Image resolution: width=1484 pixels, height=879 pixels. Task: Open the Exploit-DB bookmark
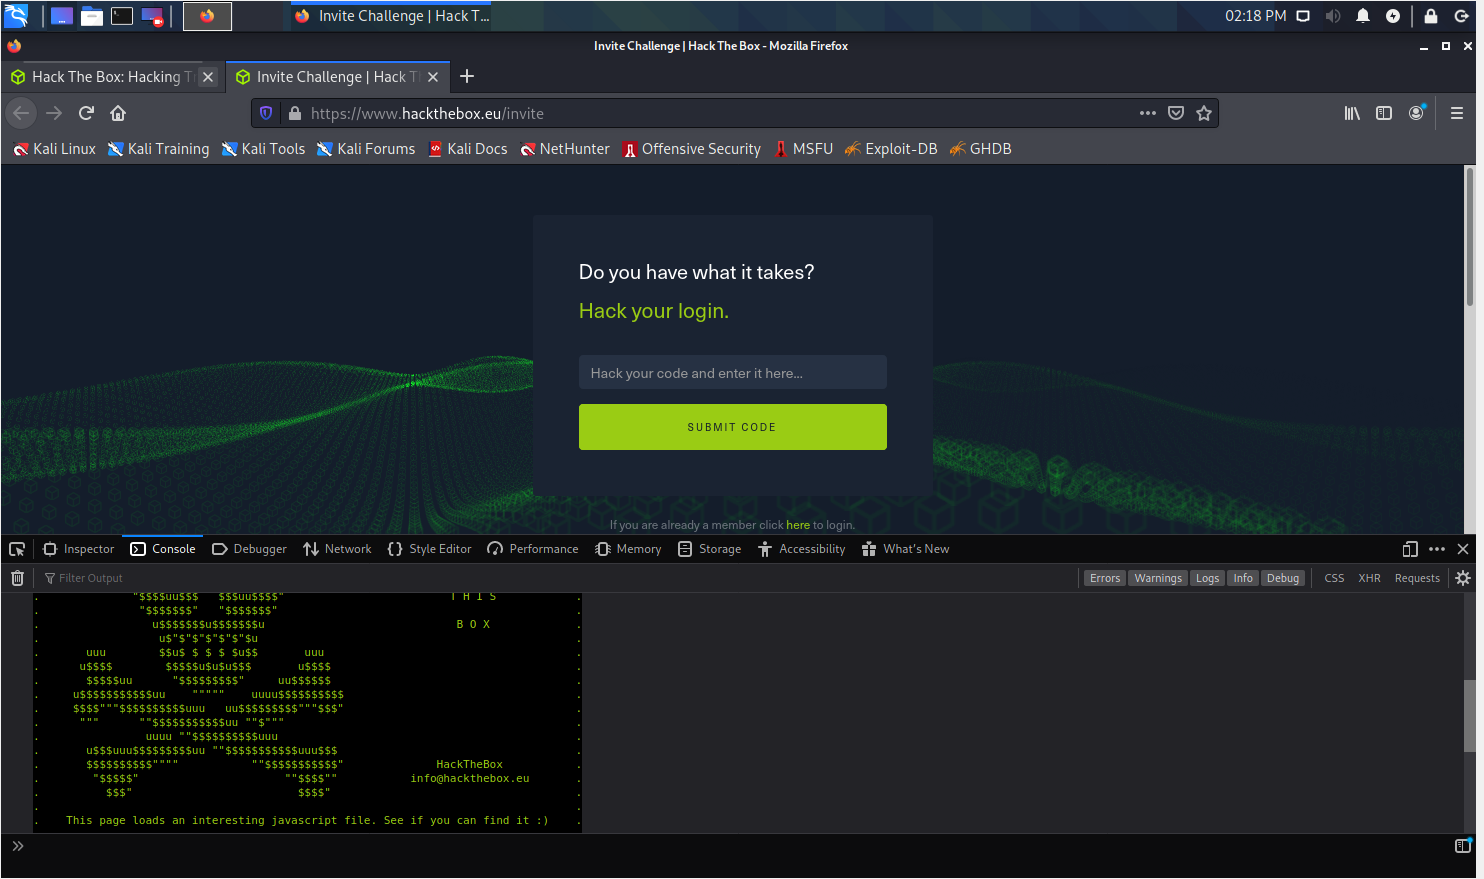click(891, 149)
